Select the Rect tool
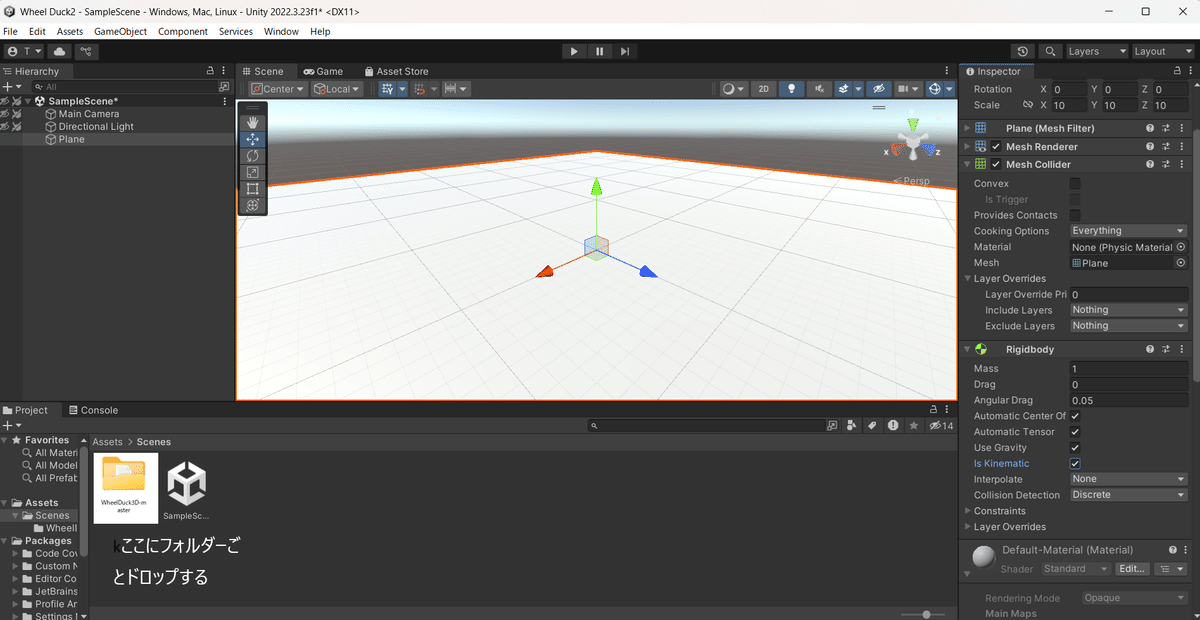This screenshot has width=1200, height=620. click(x=252, y=189)
